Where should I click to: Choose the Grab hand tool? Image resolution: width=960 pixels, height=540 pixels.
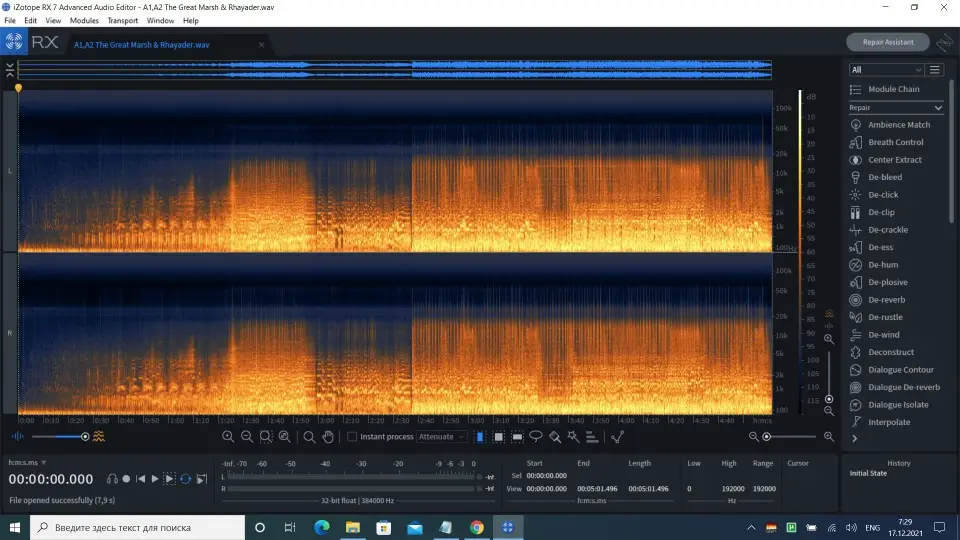pyautogui.click(x=328, y=437)
